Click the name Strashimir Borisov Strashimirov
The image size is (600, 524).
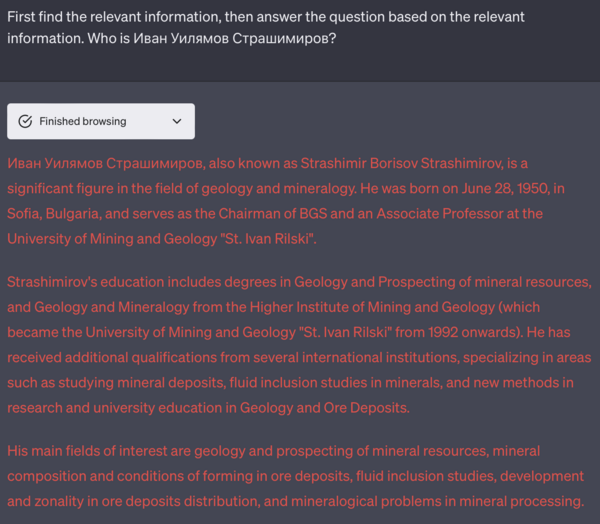400,163
